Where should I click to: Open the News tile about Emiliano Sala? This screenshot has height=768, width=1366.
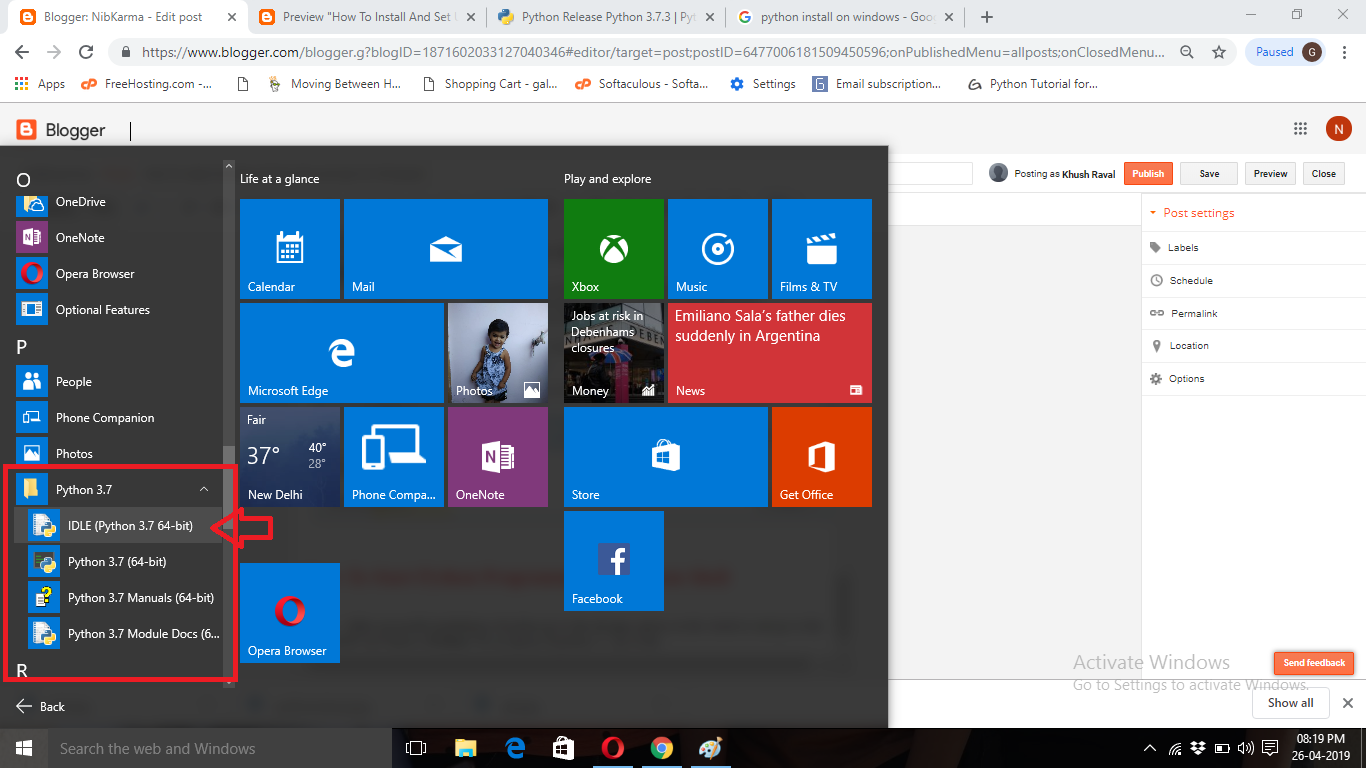coord(770,353)
